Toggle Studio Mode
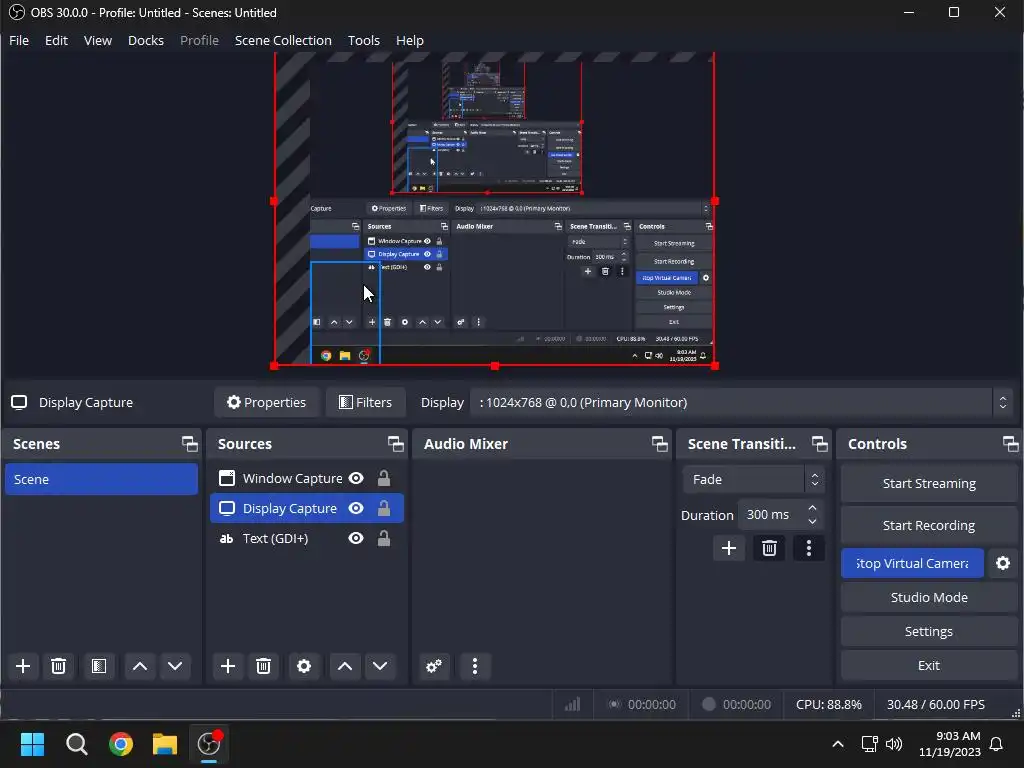Viewport: 1024px width, 768px height. click(x=929, y=597)
